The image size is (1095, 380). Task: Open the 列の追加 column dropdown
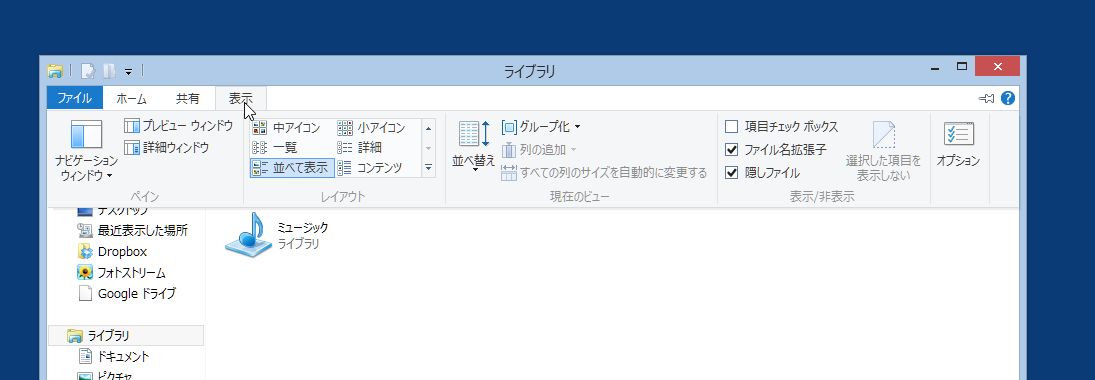click(539, 149)
